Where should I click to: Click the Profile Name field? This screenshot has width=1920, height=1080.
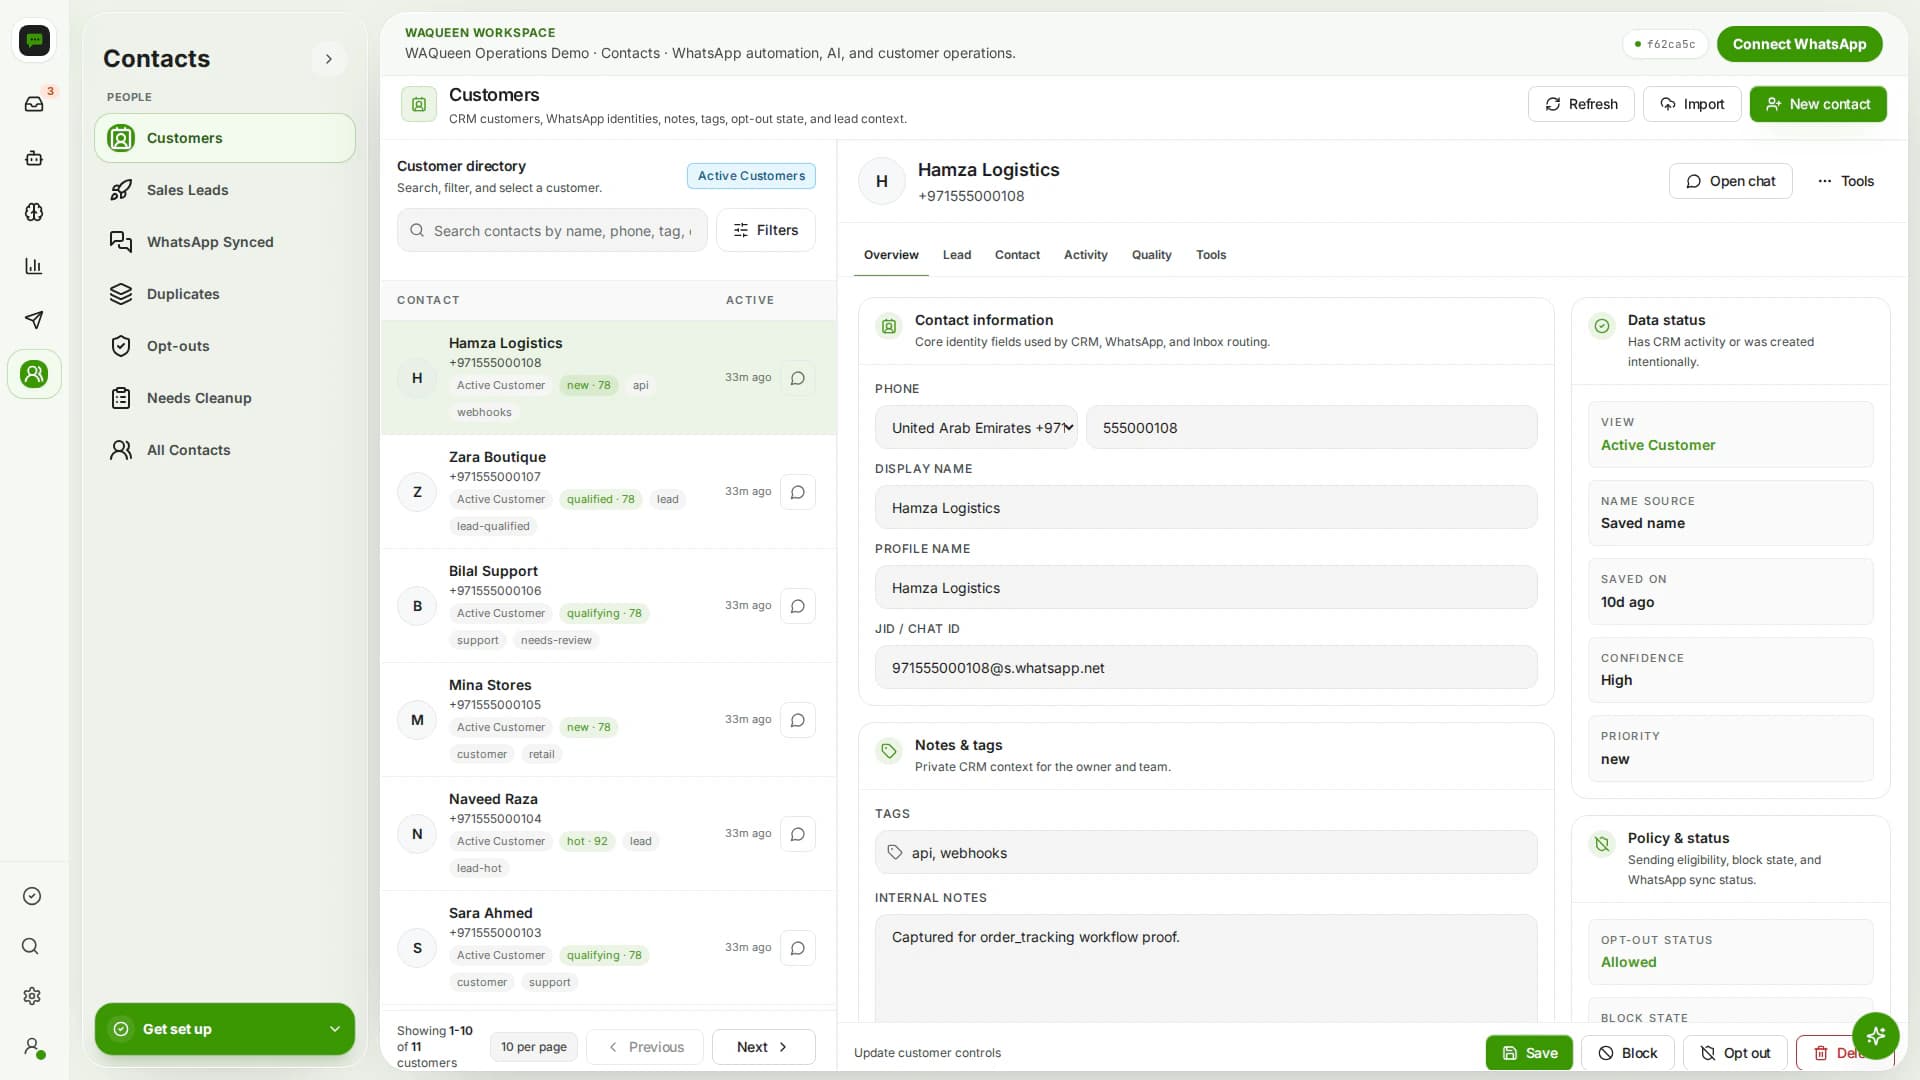(1206, 588)
